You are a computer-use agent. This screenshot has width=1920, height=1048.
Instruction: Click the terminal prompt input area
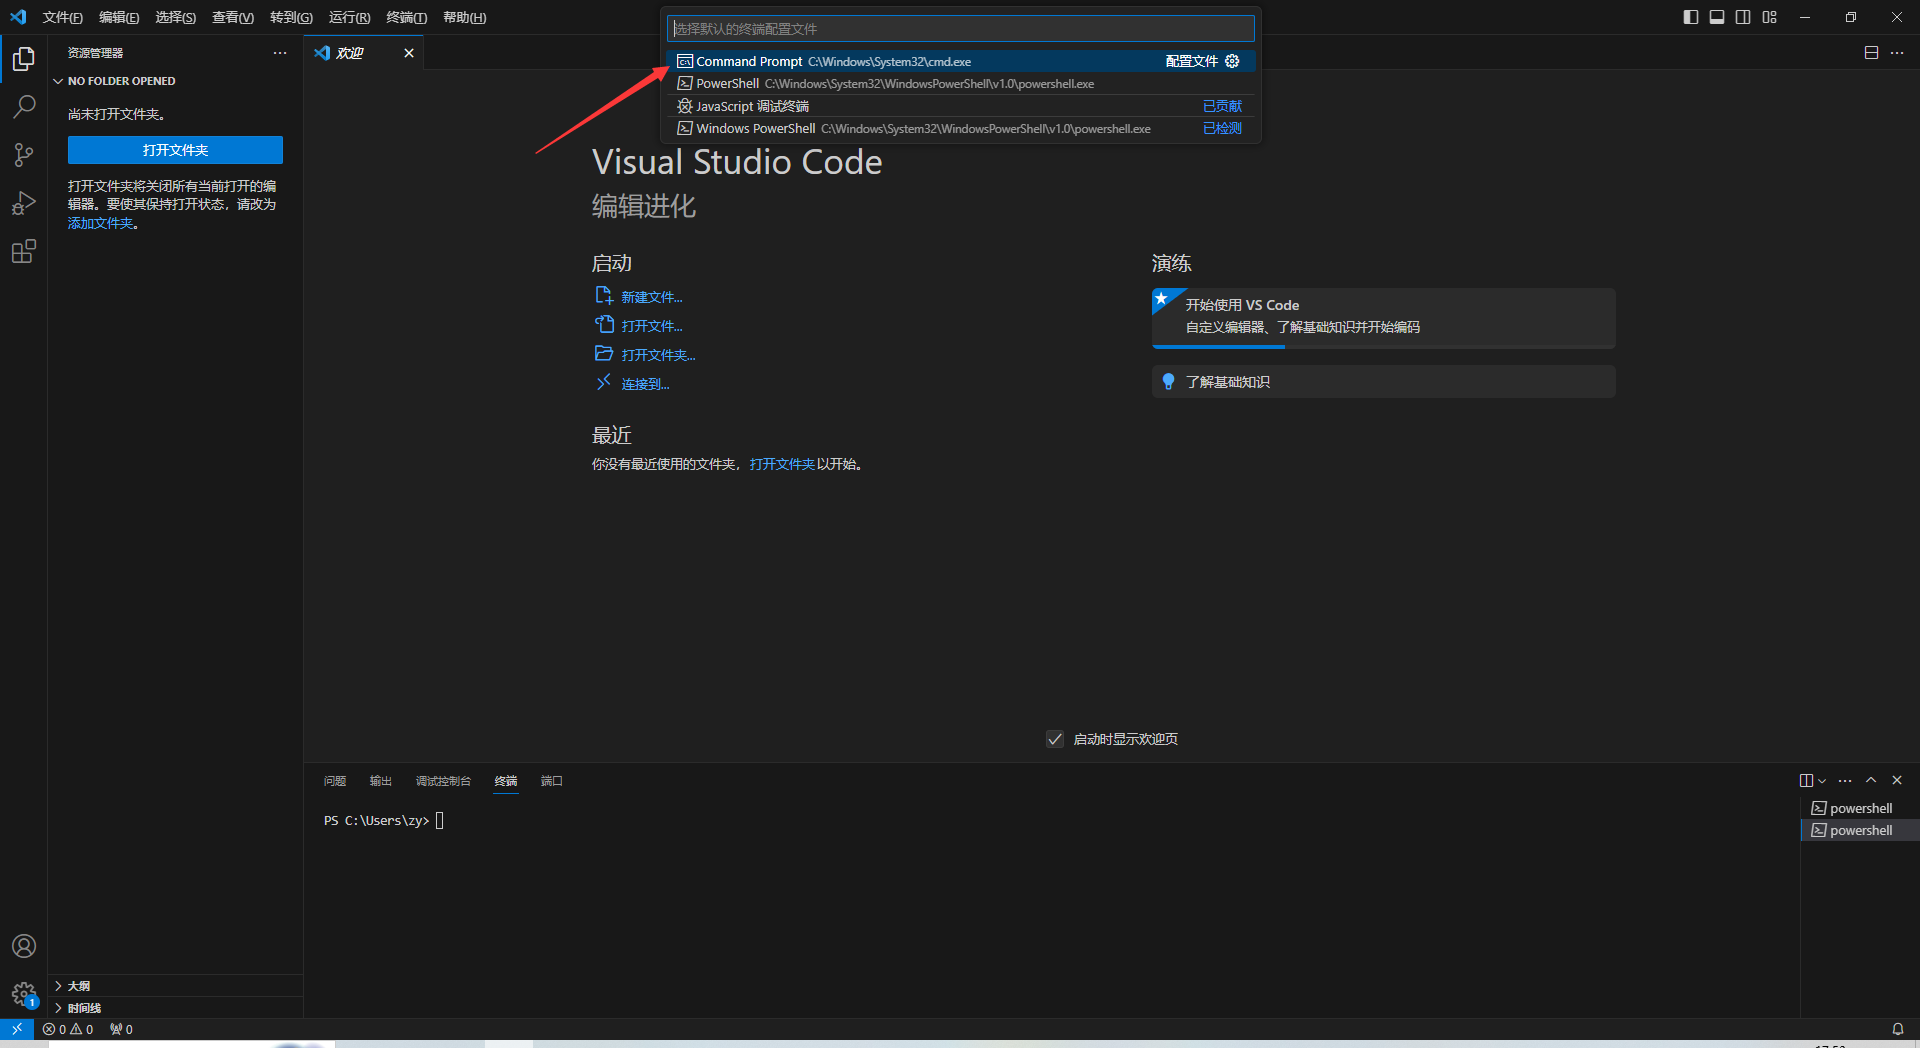[439, 821]
